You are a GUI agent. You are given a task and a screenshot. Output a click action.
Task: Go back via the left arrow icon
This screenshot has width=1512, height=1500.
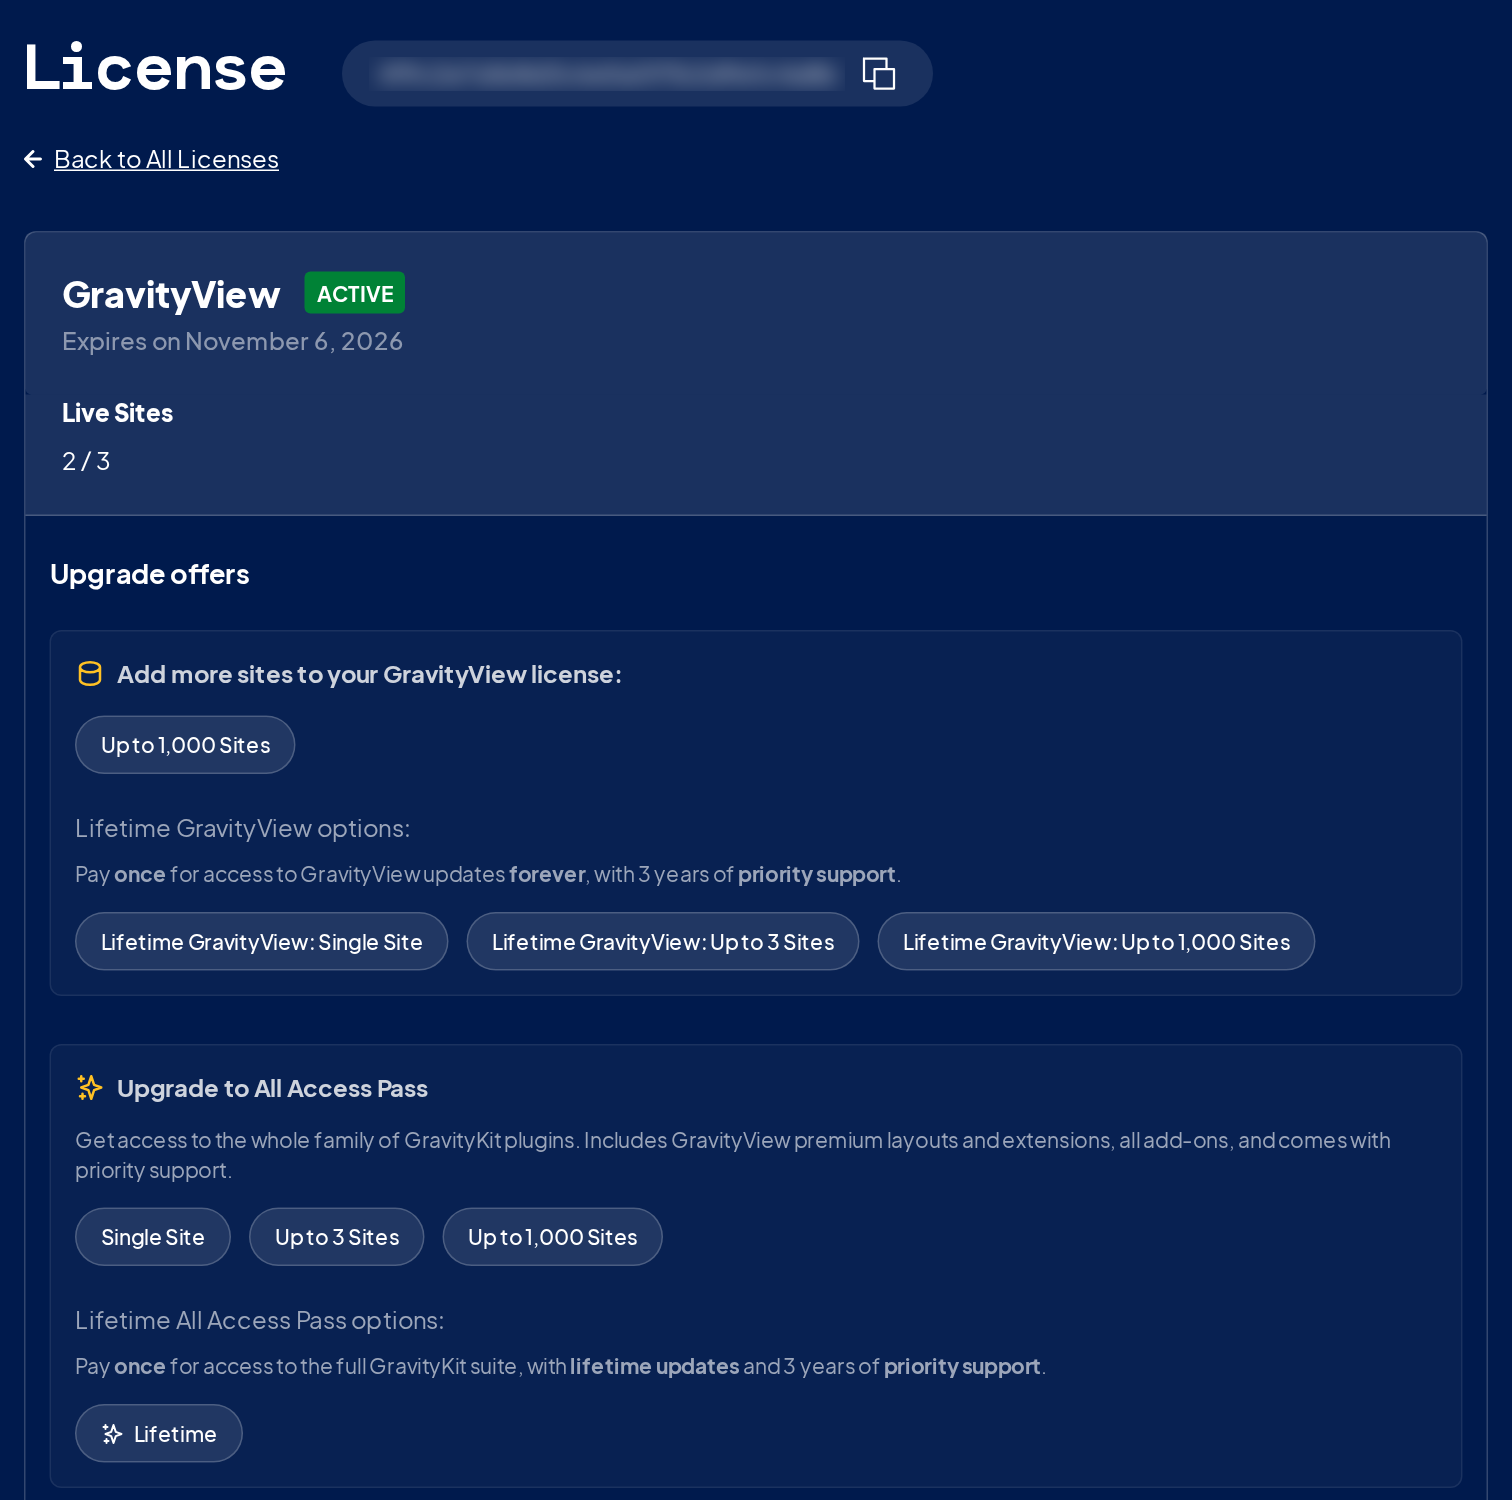[33, 159]
